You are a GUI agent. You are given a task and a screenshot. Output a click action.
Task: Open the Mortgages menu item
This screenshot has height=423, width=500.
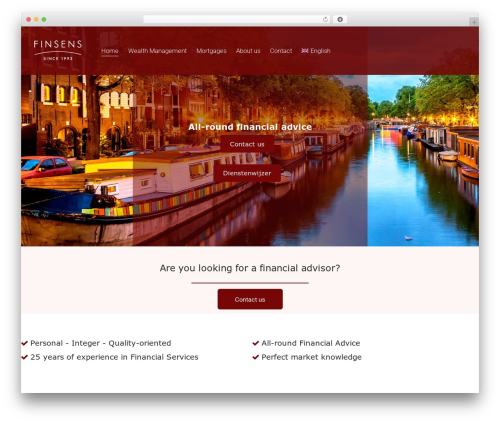pos(211,51)
